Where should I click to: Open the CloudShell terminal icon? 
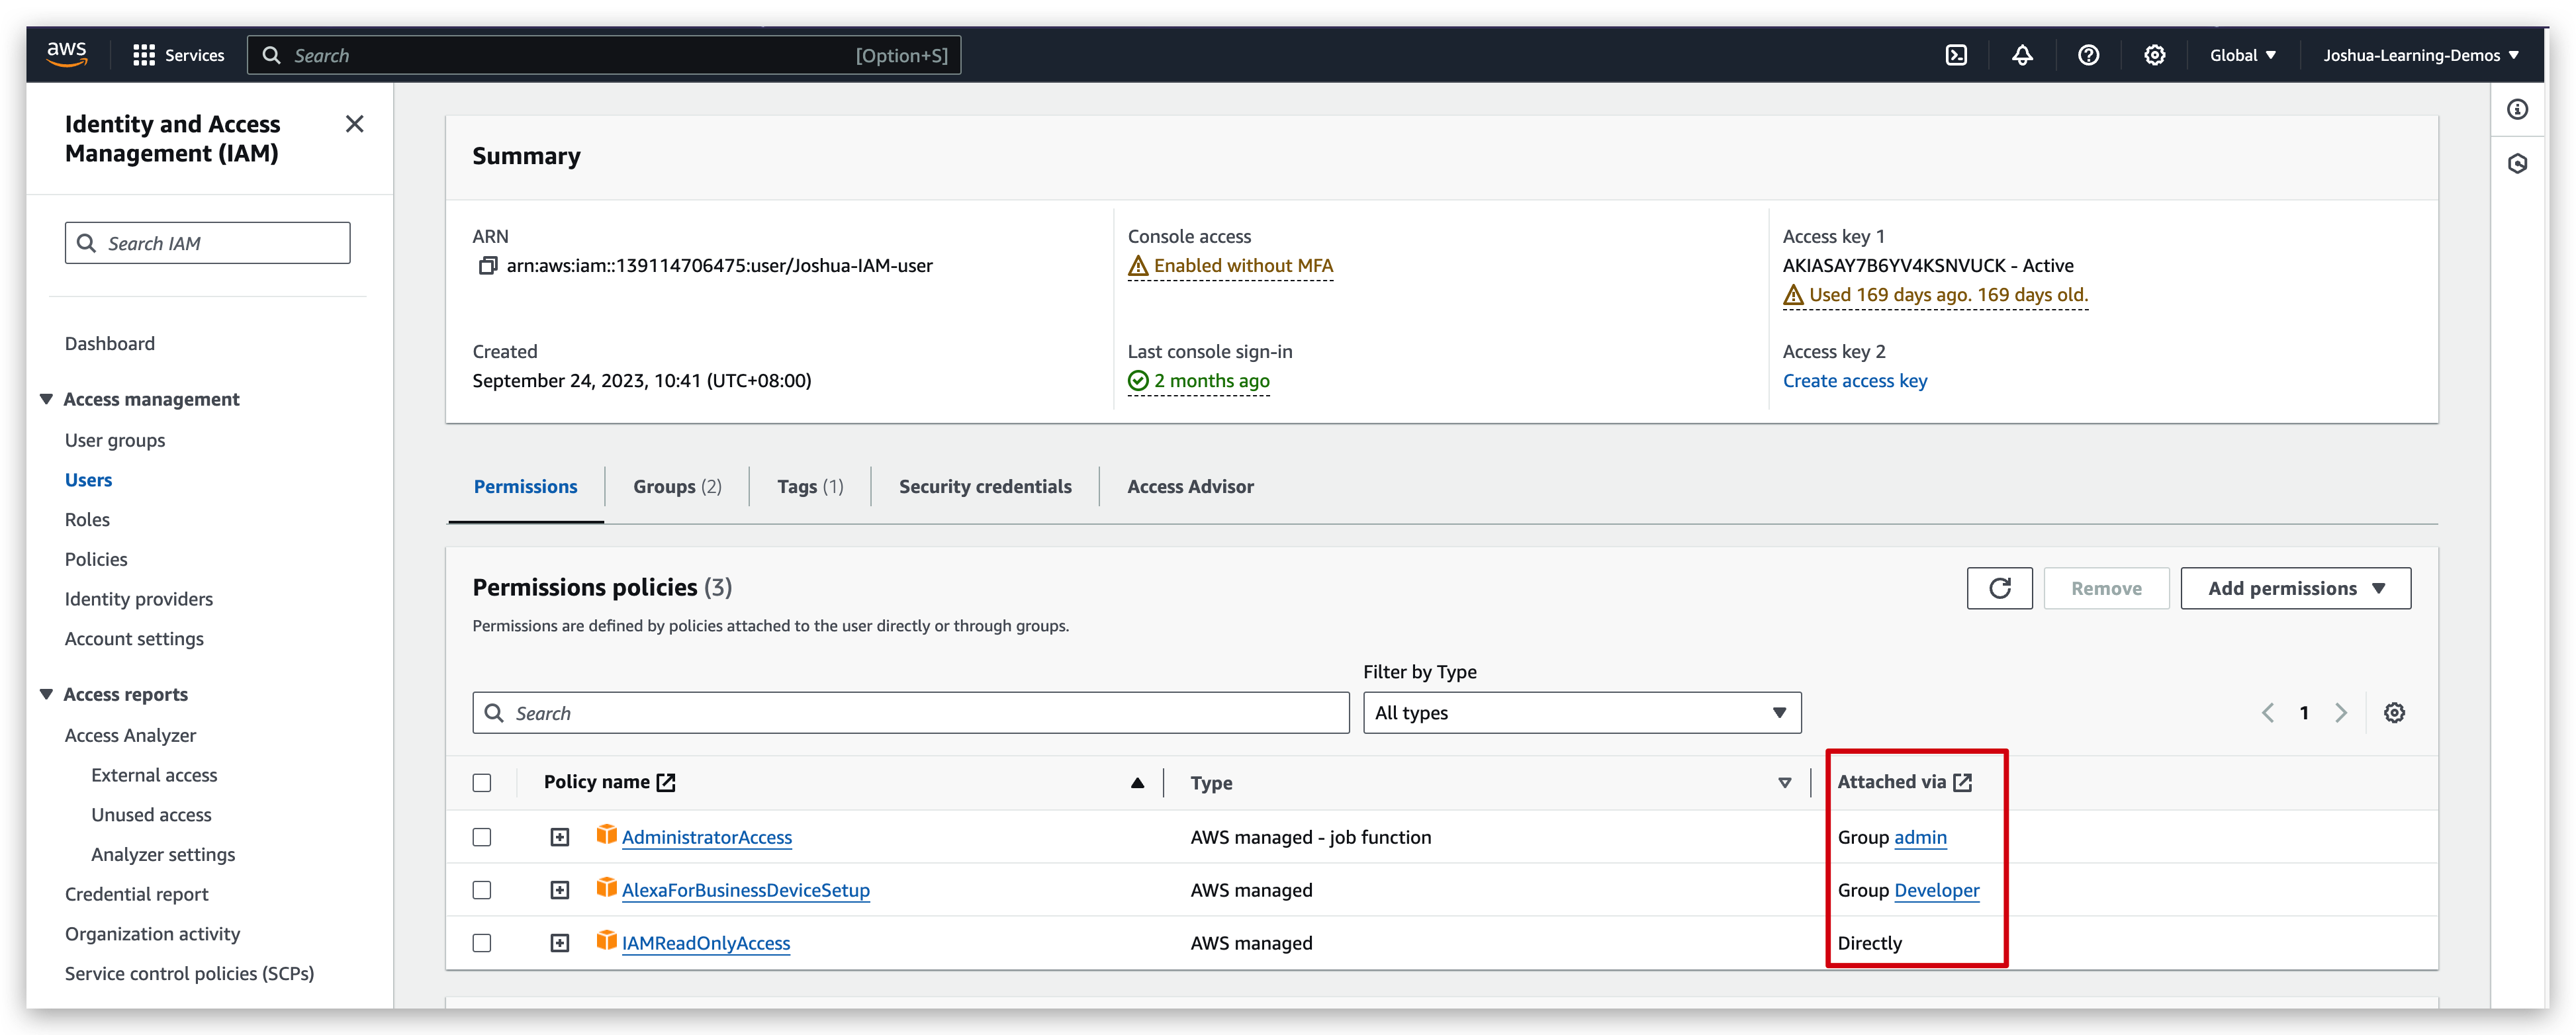click(x=1956, y=55)
